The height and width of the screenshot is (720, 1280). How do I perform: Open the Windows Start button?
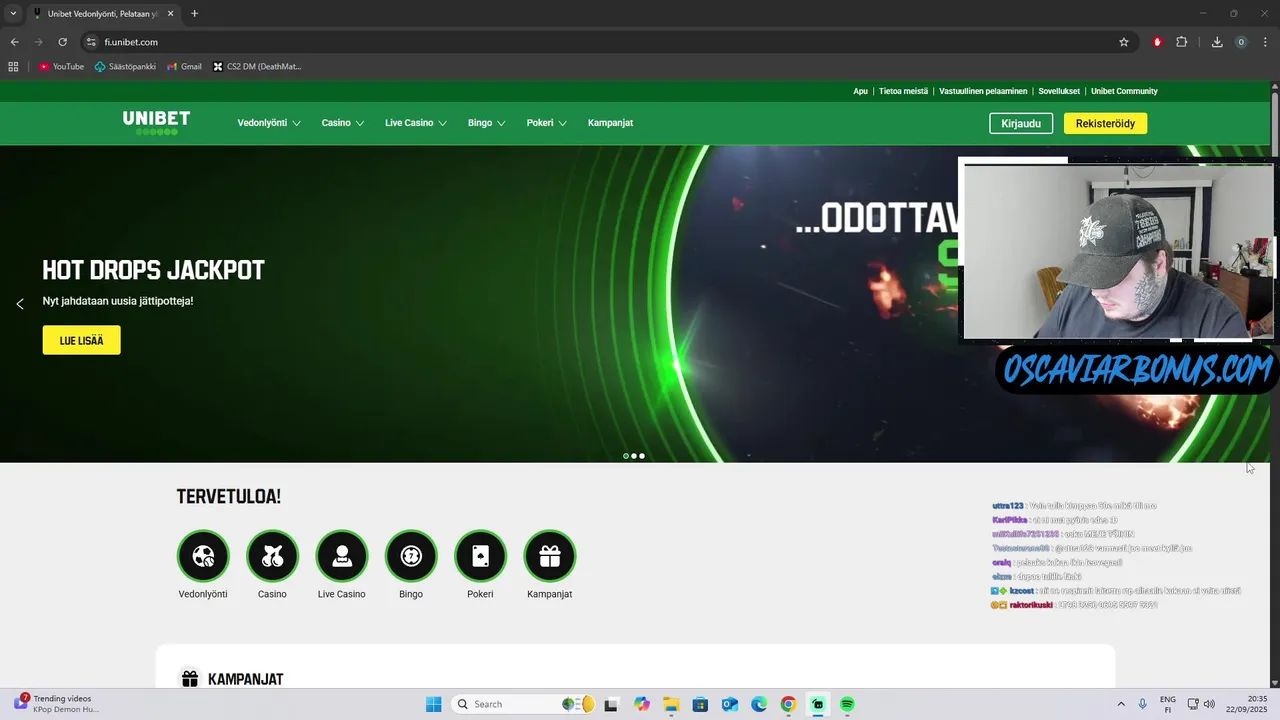(433, 704)
